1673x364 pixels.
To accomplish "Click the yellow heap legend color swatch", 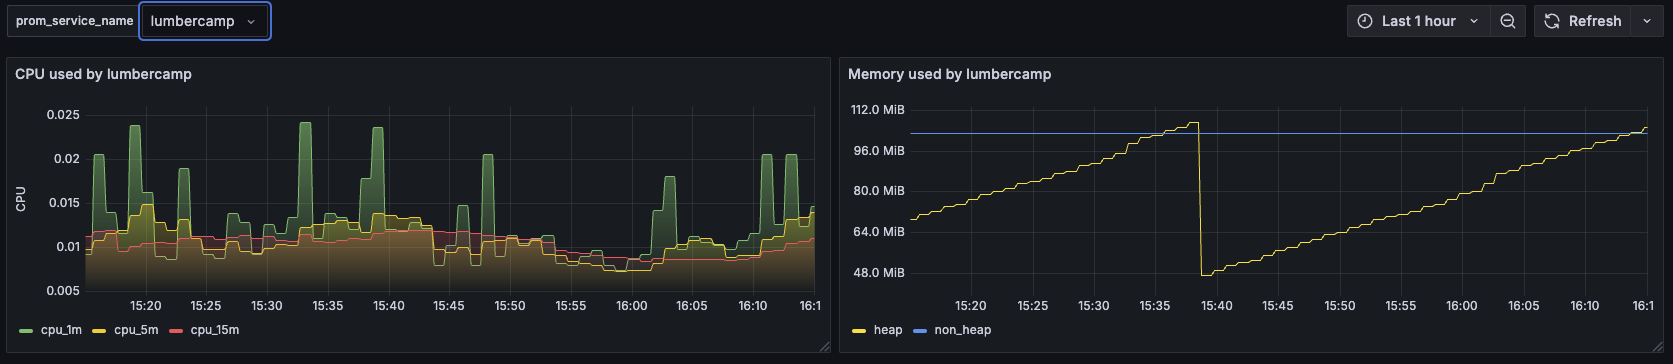I will (859, 330).
